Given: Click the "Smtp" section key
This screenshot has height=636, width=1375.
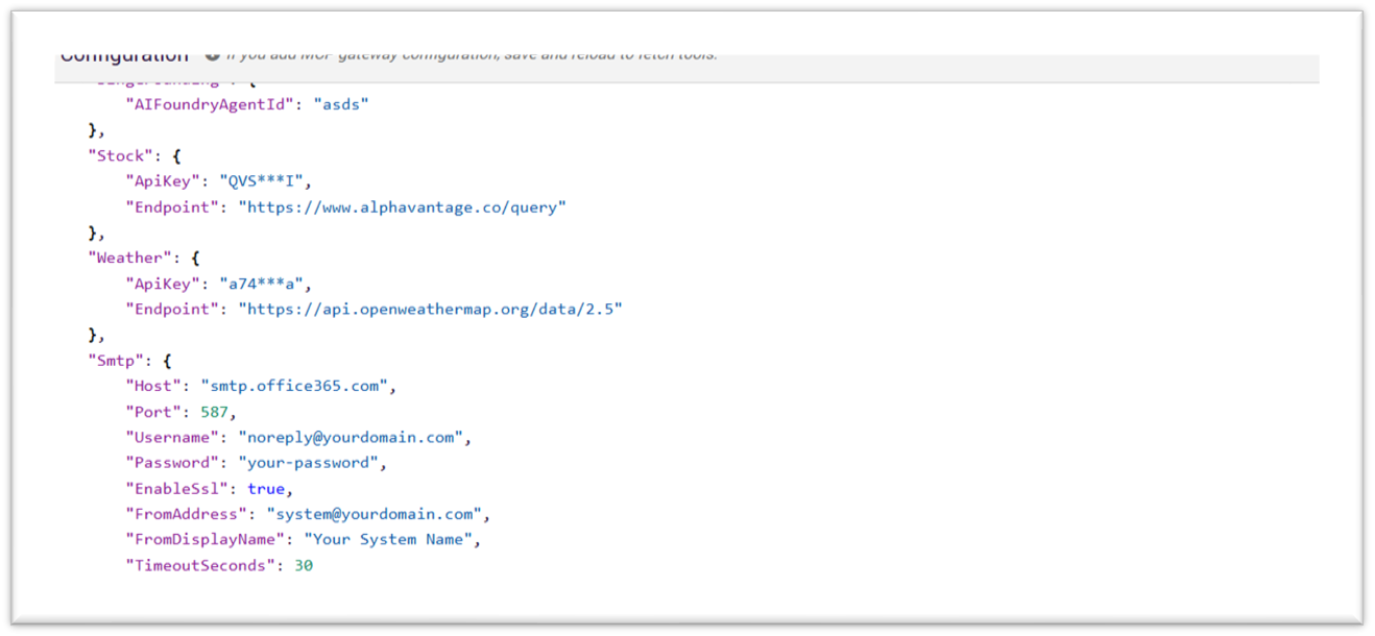Looking at the screenshot, I should tap(116, 360).
